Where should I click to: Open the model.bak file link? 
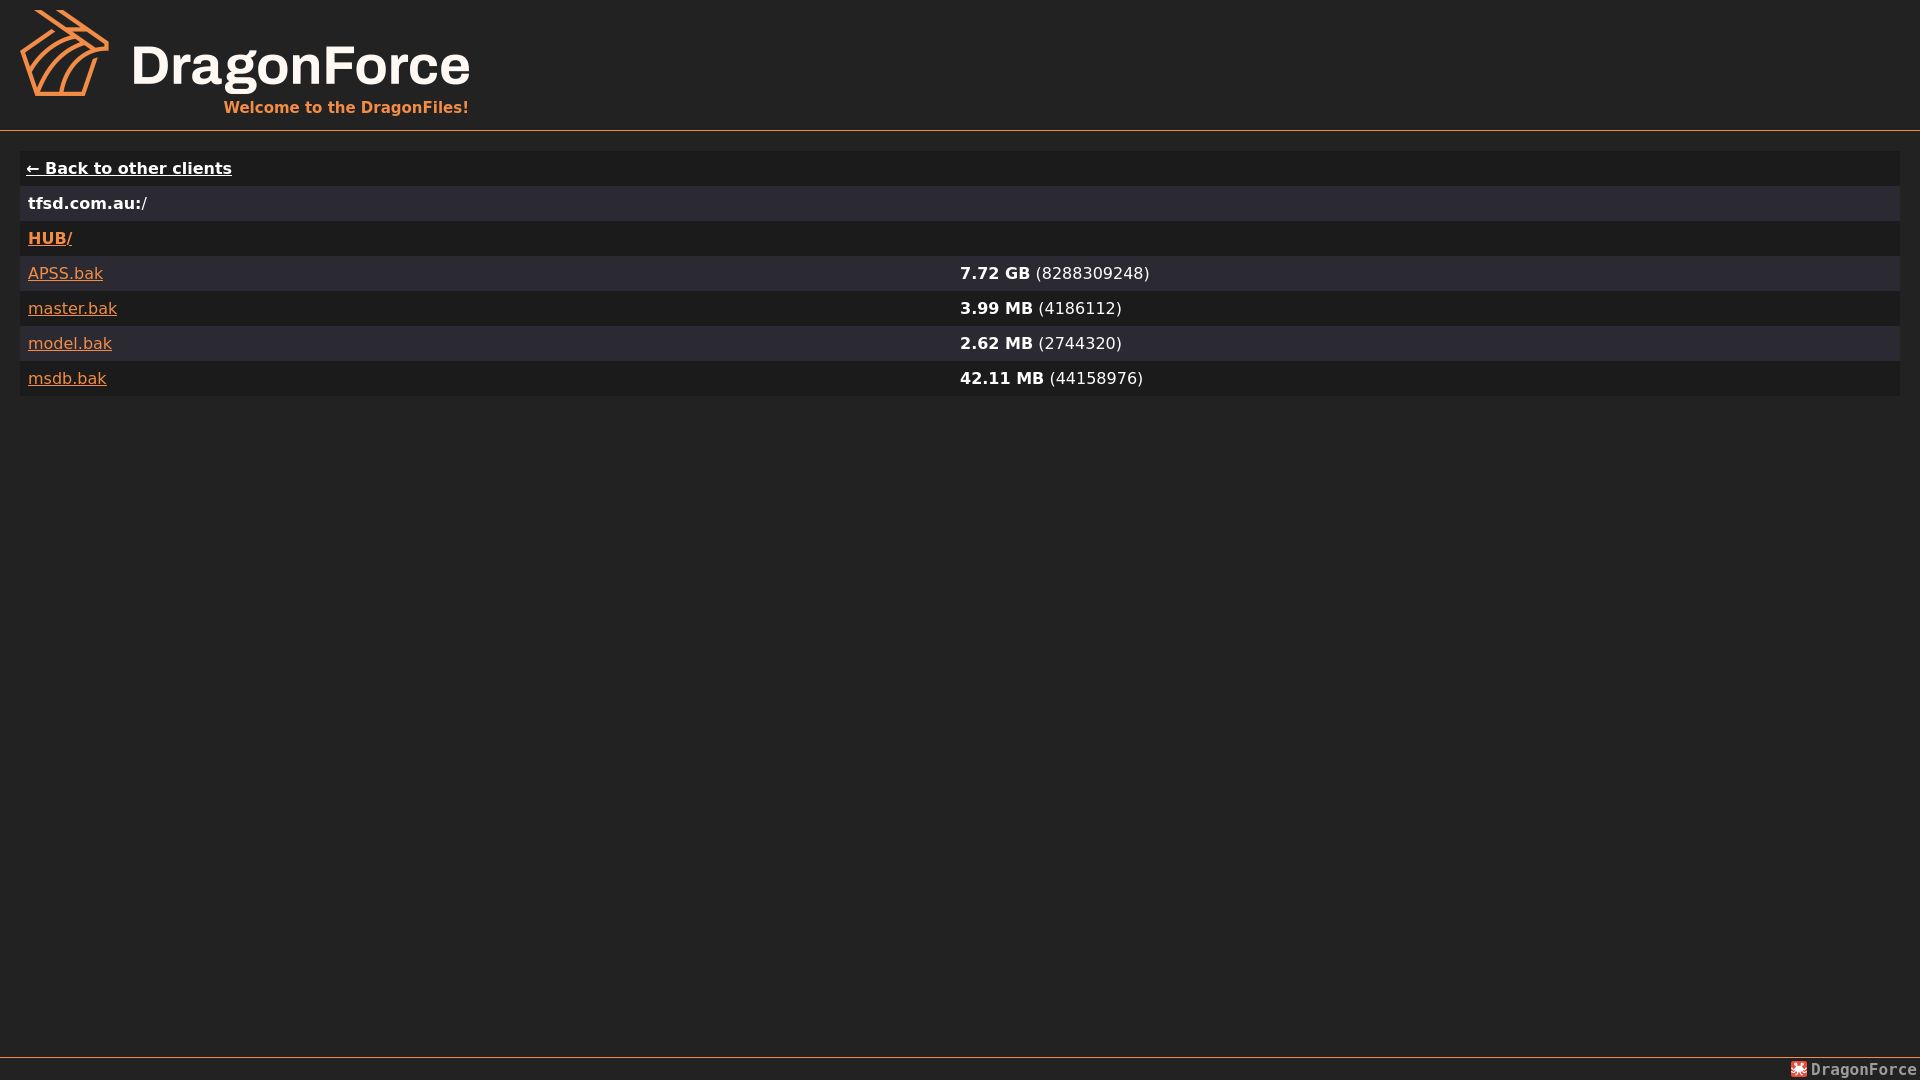point(70,343)
